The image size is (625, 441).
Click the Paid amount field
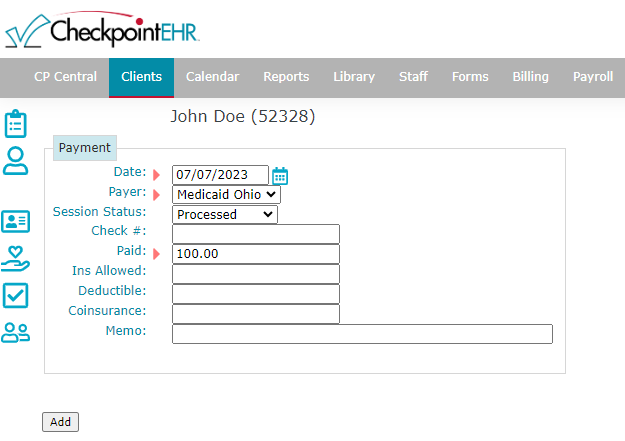[x=256, y=254]
